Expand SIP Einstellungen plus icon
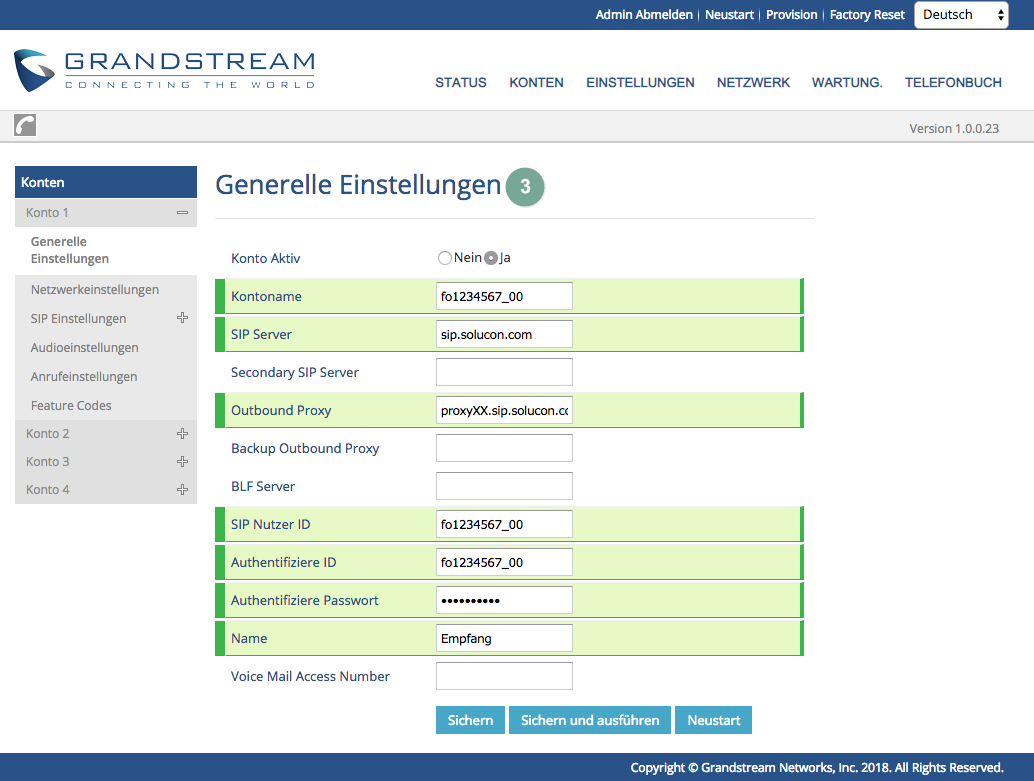The width and height of the screenshot is (1034, 781). pos(183,318)
